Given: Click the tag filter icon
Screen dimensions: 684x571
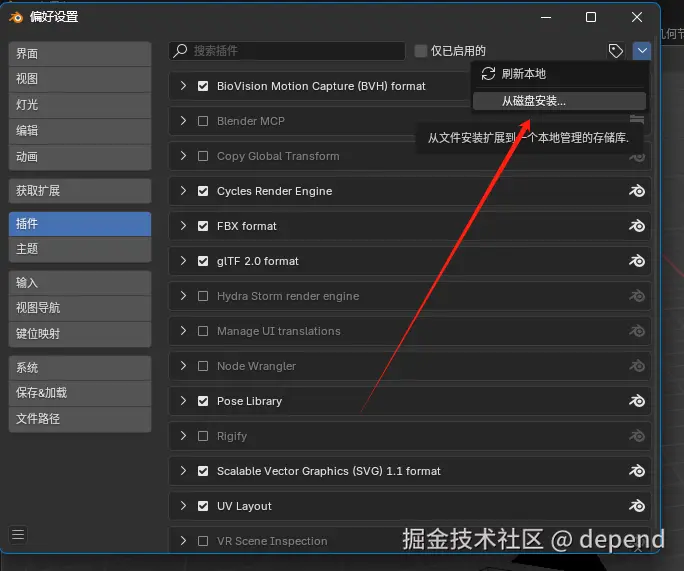Looking at the screenshot, I should tap(616, 51).
